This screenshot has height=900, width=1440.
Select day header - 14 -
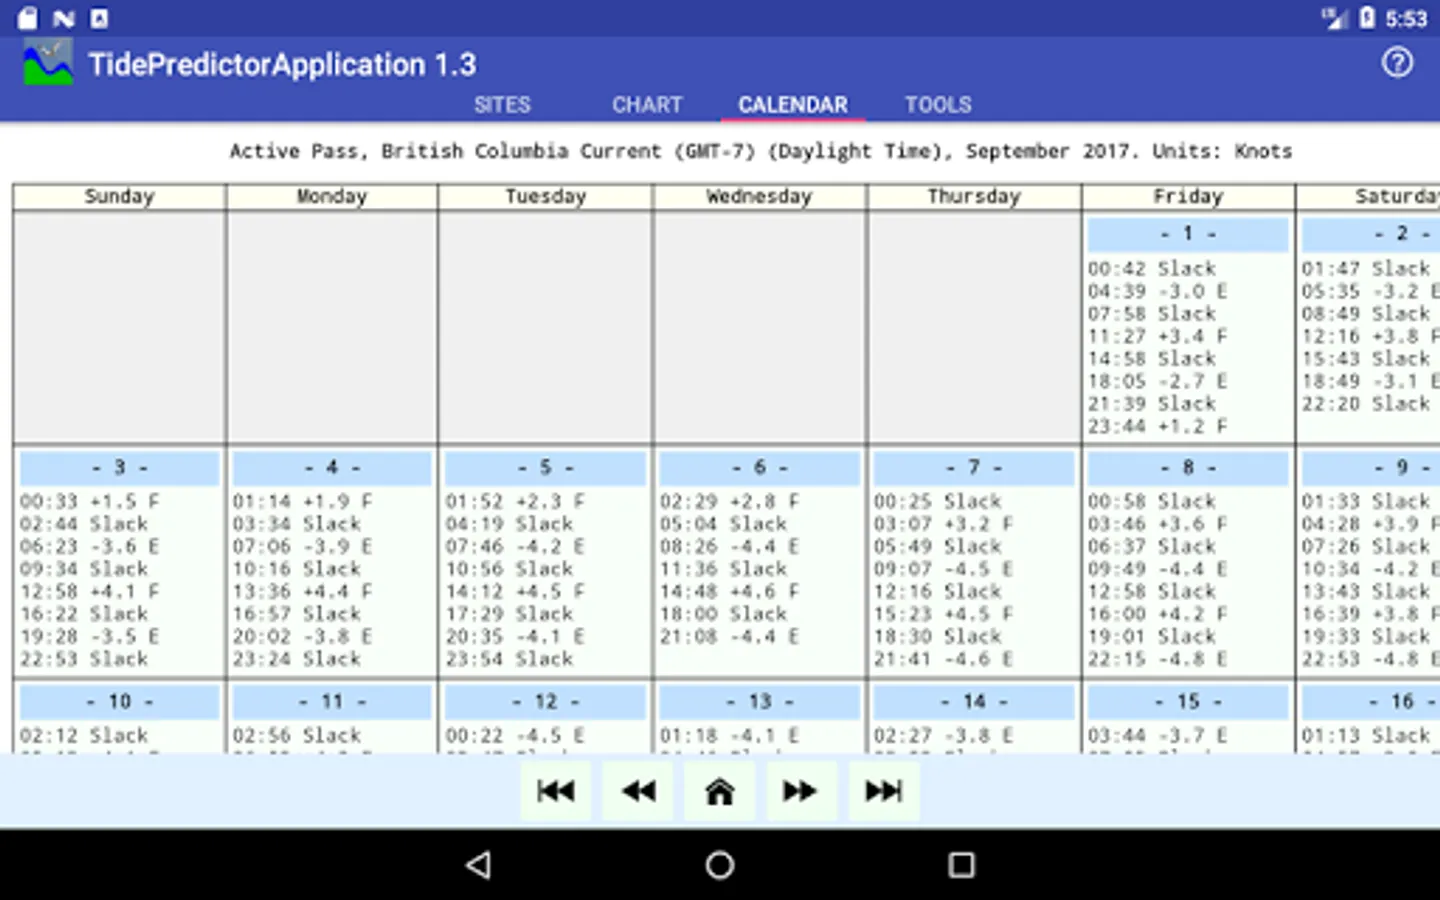click(974, 702)
